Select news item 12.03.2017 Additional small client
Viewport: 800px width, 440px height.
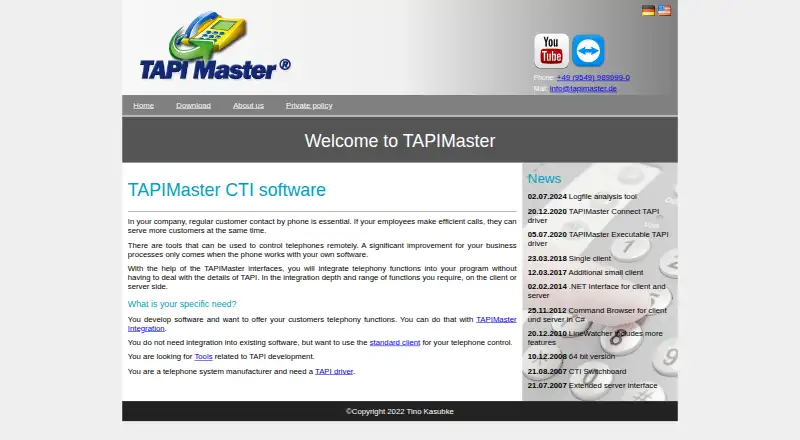[x=585, y=273]
